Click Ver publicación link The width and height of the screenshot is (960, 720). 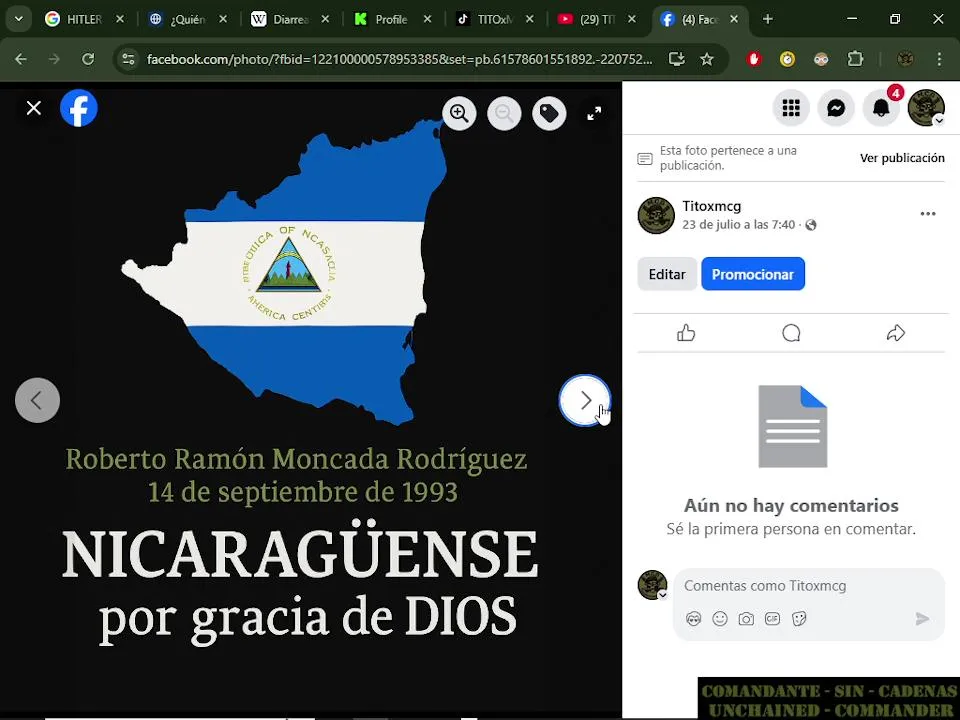click(902, 158)
